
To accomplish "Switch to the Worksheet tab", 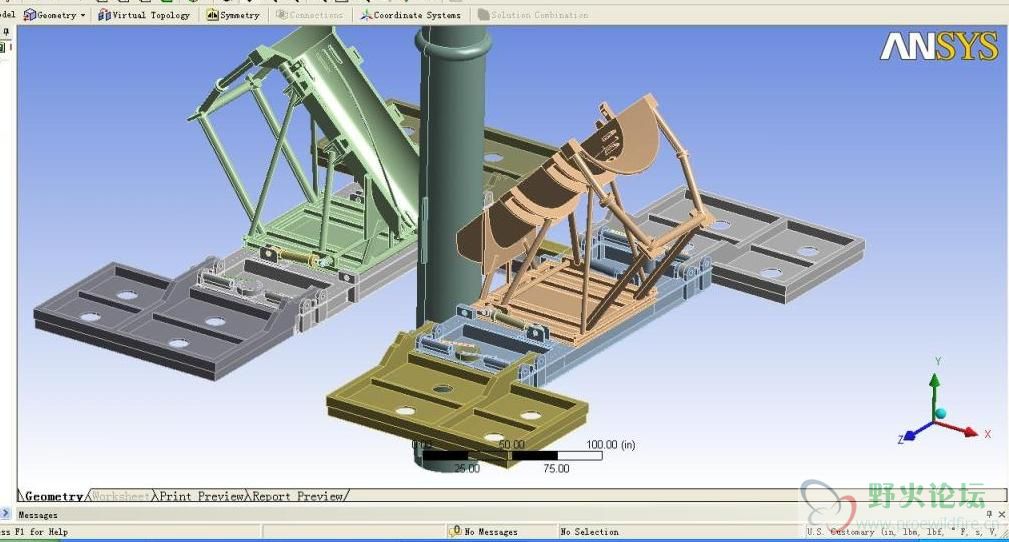I will 120,496.
